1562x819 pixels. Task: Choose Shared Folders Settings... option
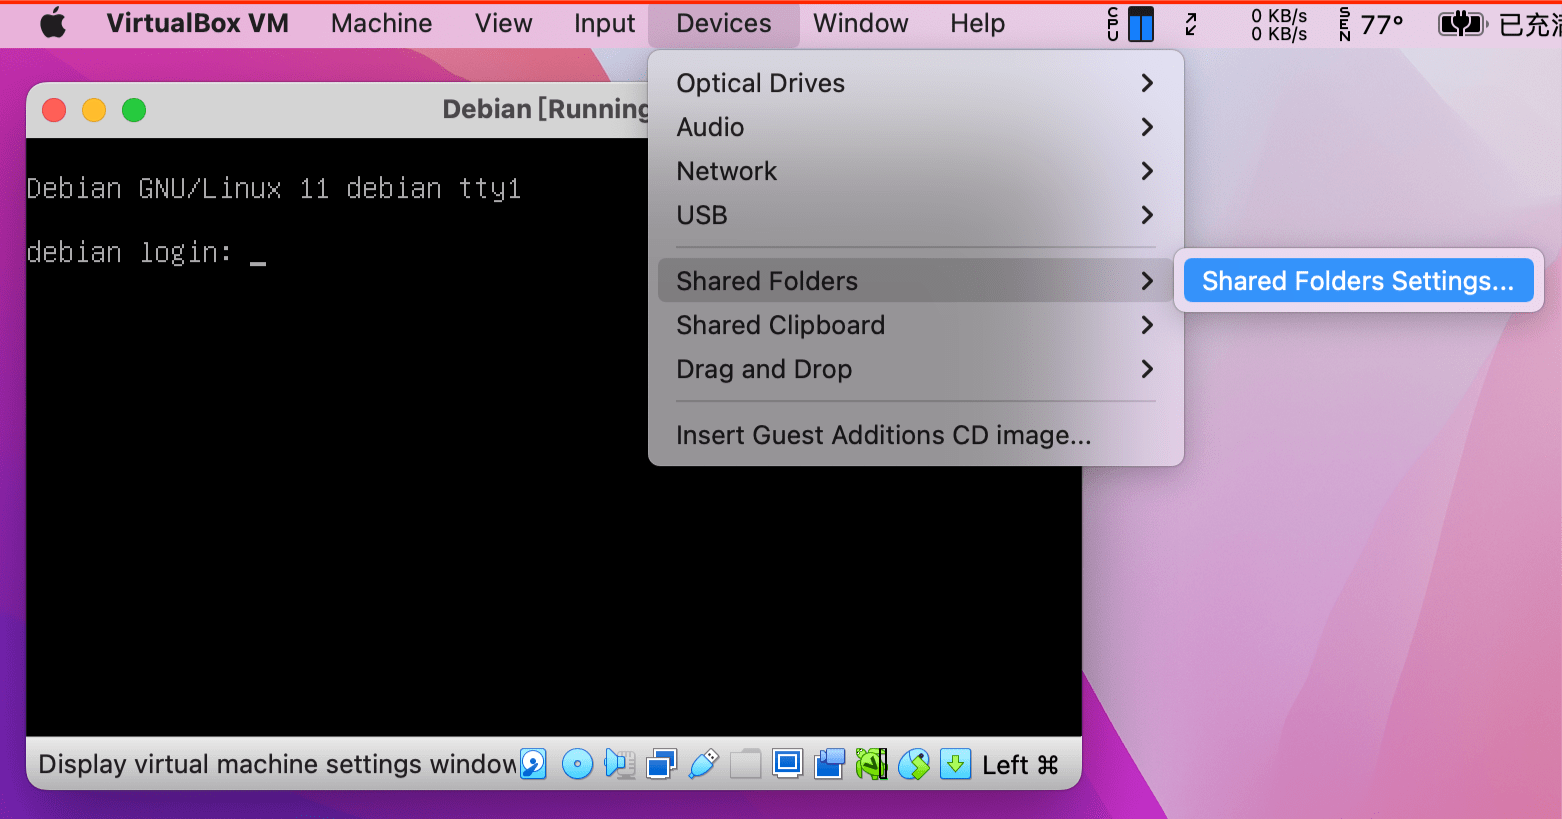[x=1358, y=281]
